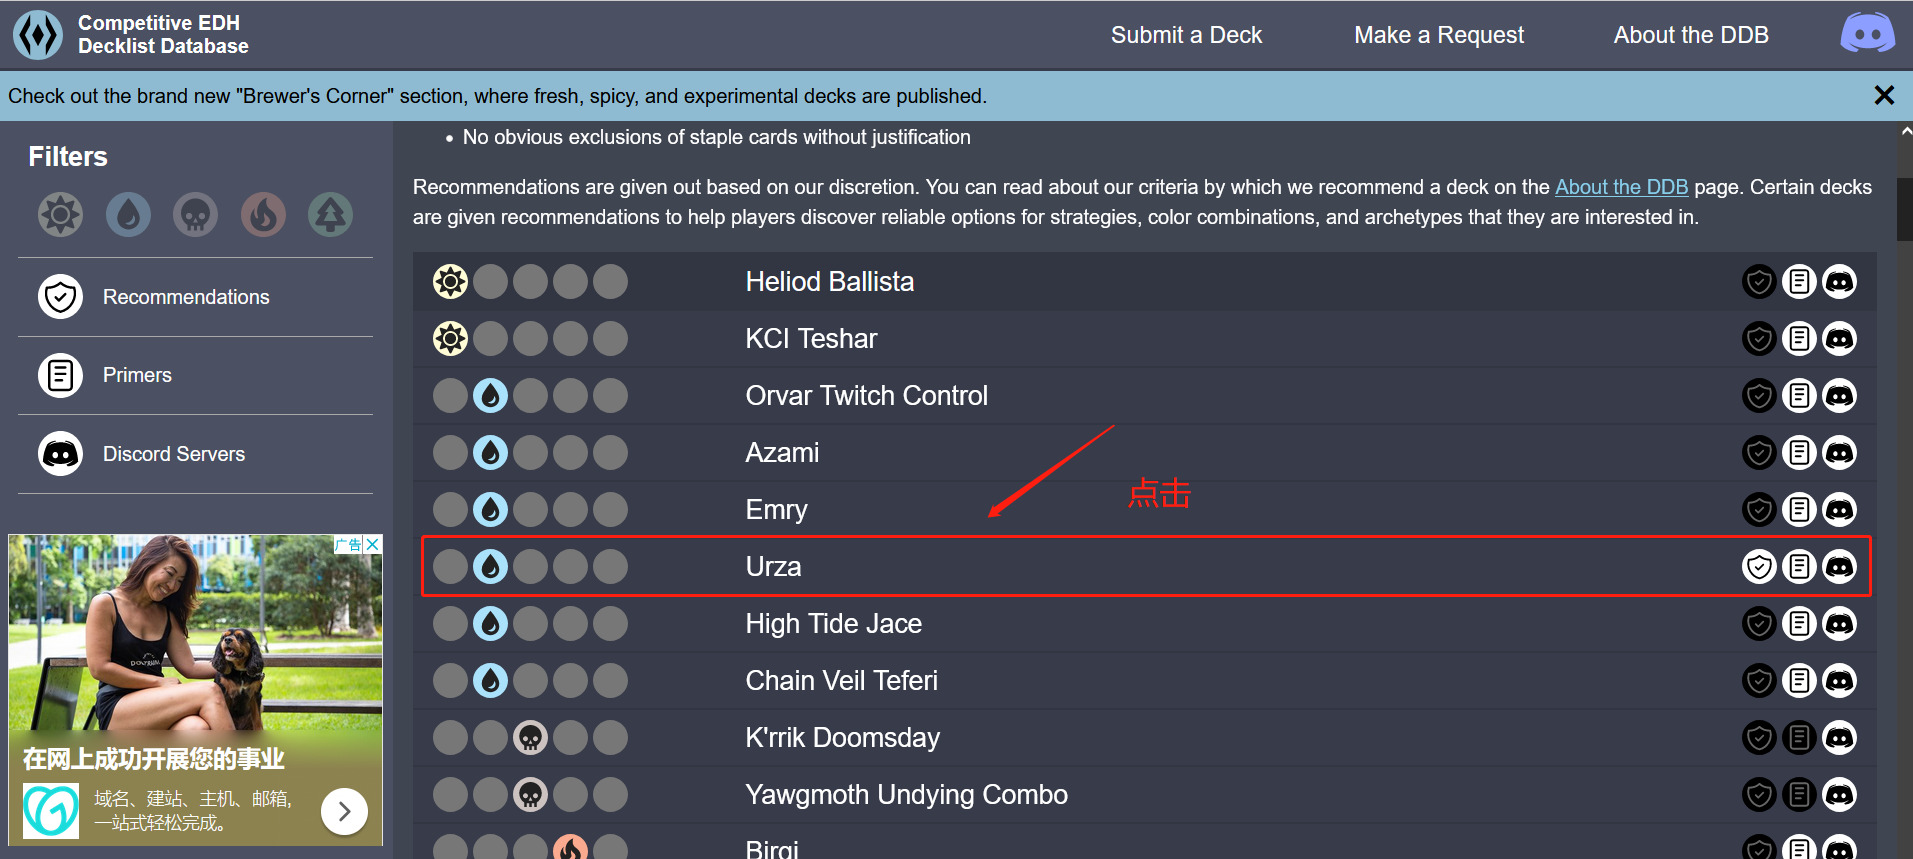The height and width of the screenshot is (859, 1913).
Task: Open Discord icon for K'rrik Doomsday
Action: pos(1839,738)
